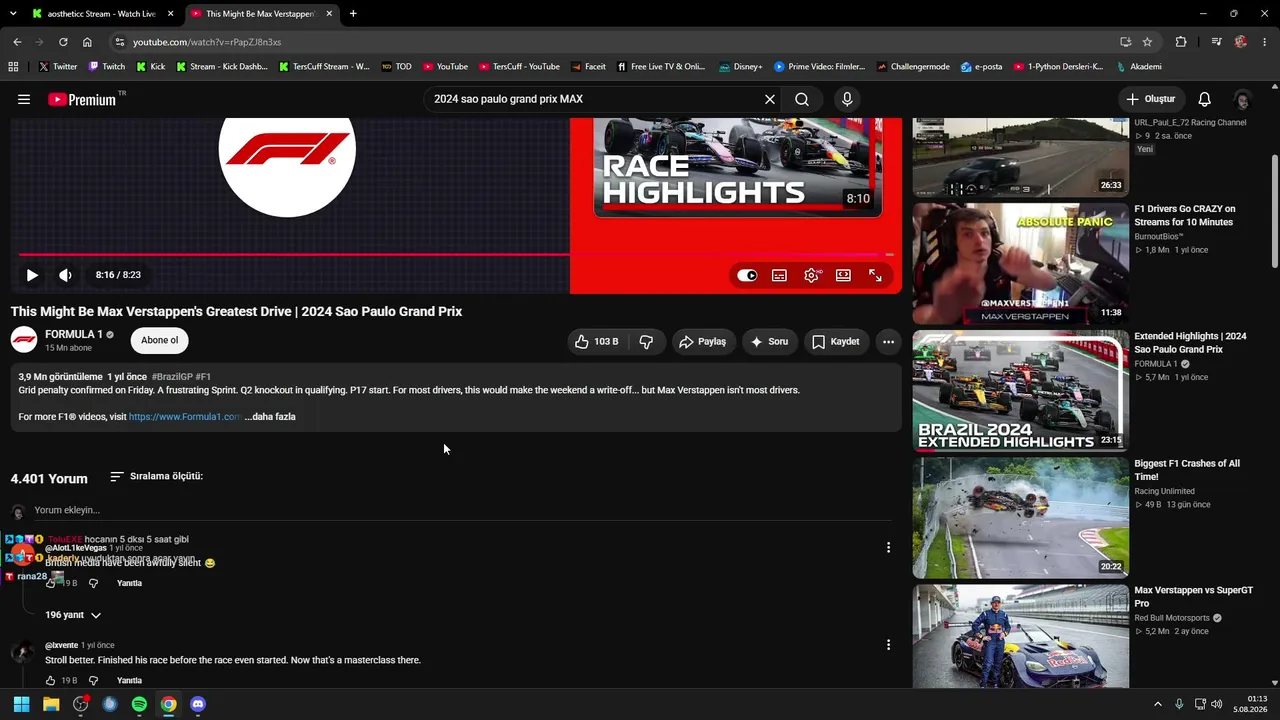Screen dimensions: 1280x720
Task: Mute the video using the volume icon
Action: [65, 275]
